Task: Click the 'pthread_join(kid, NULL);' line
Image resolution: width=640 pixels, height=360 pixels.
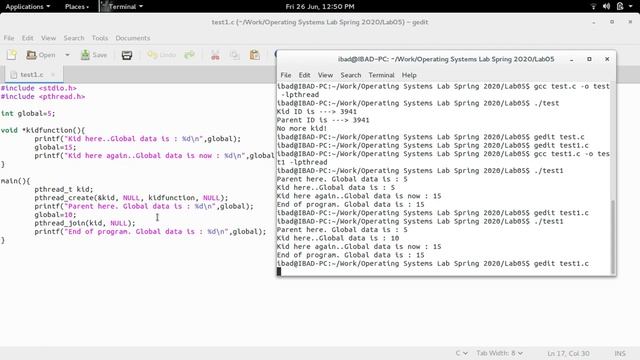Action: coord(84,223)
